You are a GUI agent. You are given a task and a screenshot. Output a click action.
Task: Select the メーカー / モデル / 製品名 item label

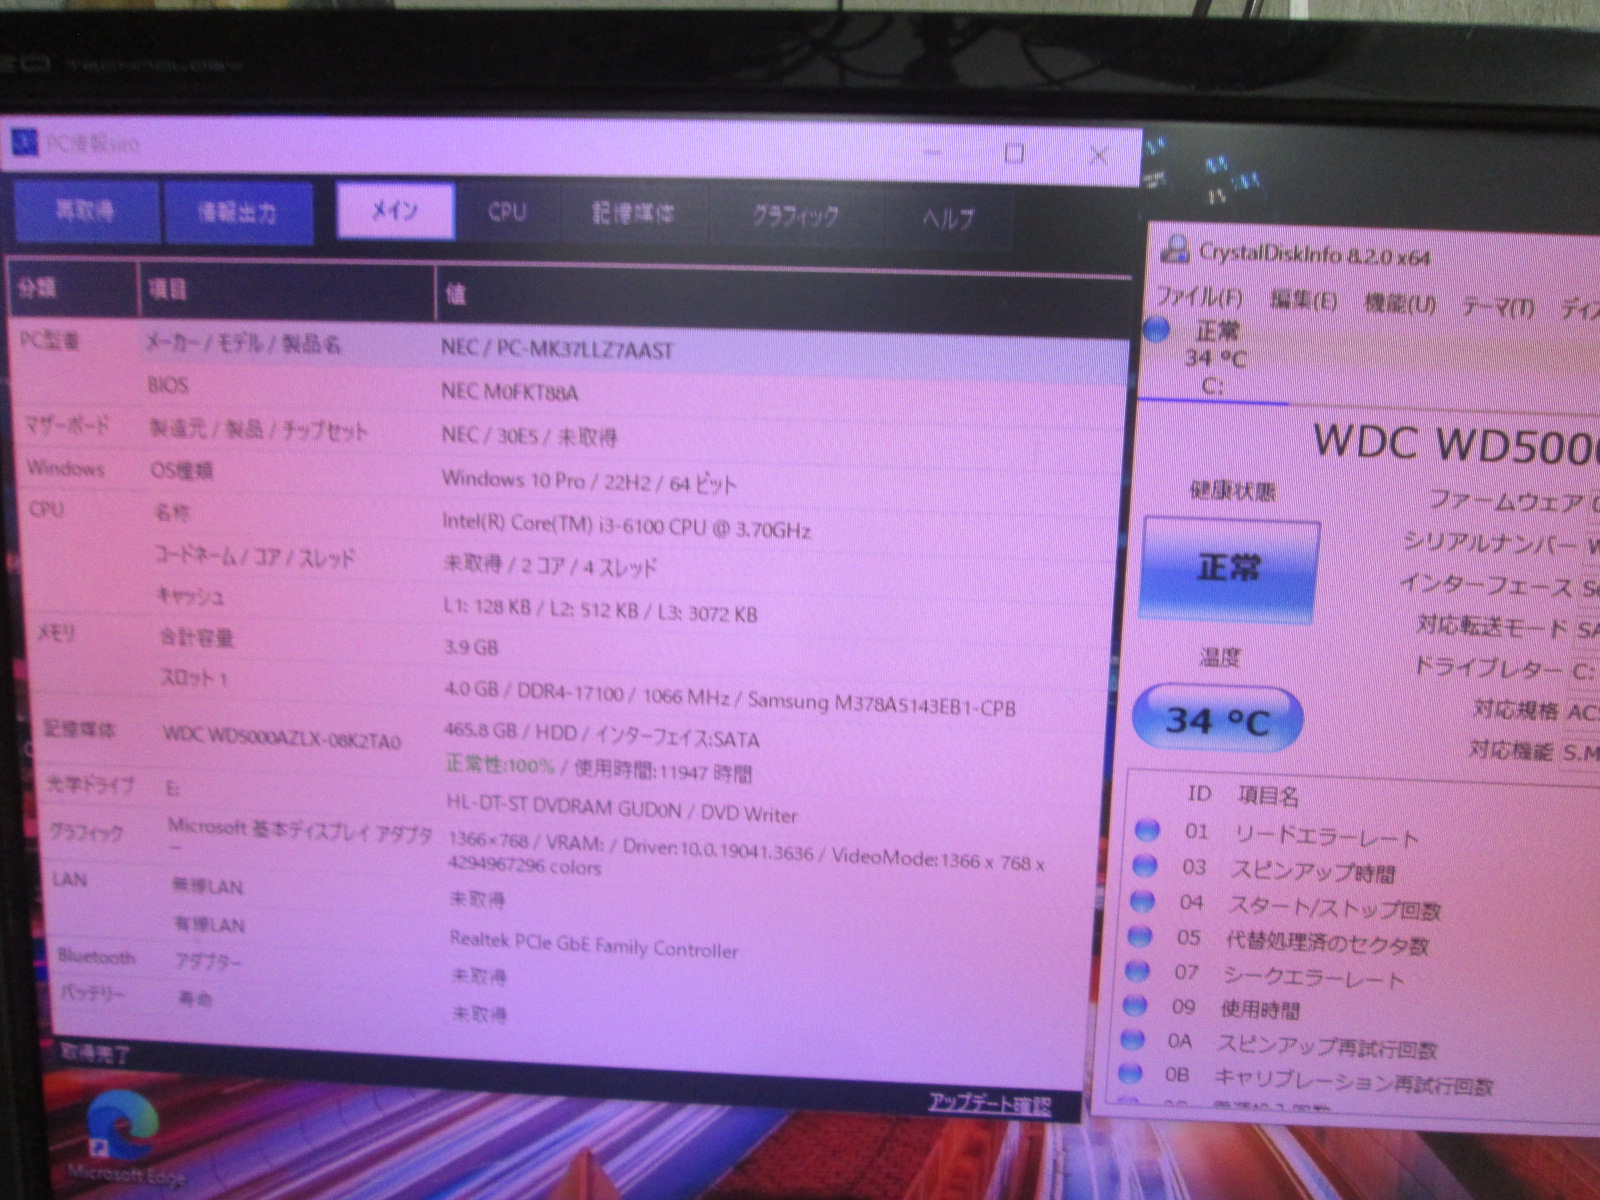pyautogui.click(x=244, y=344)
